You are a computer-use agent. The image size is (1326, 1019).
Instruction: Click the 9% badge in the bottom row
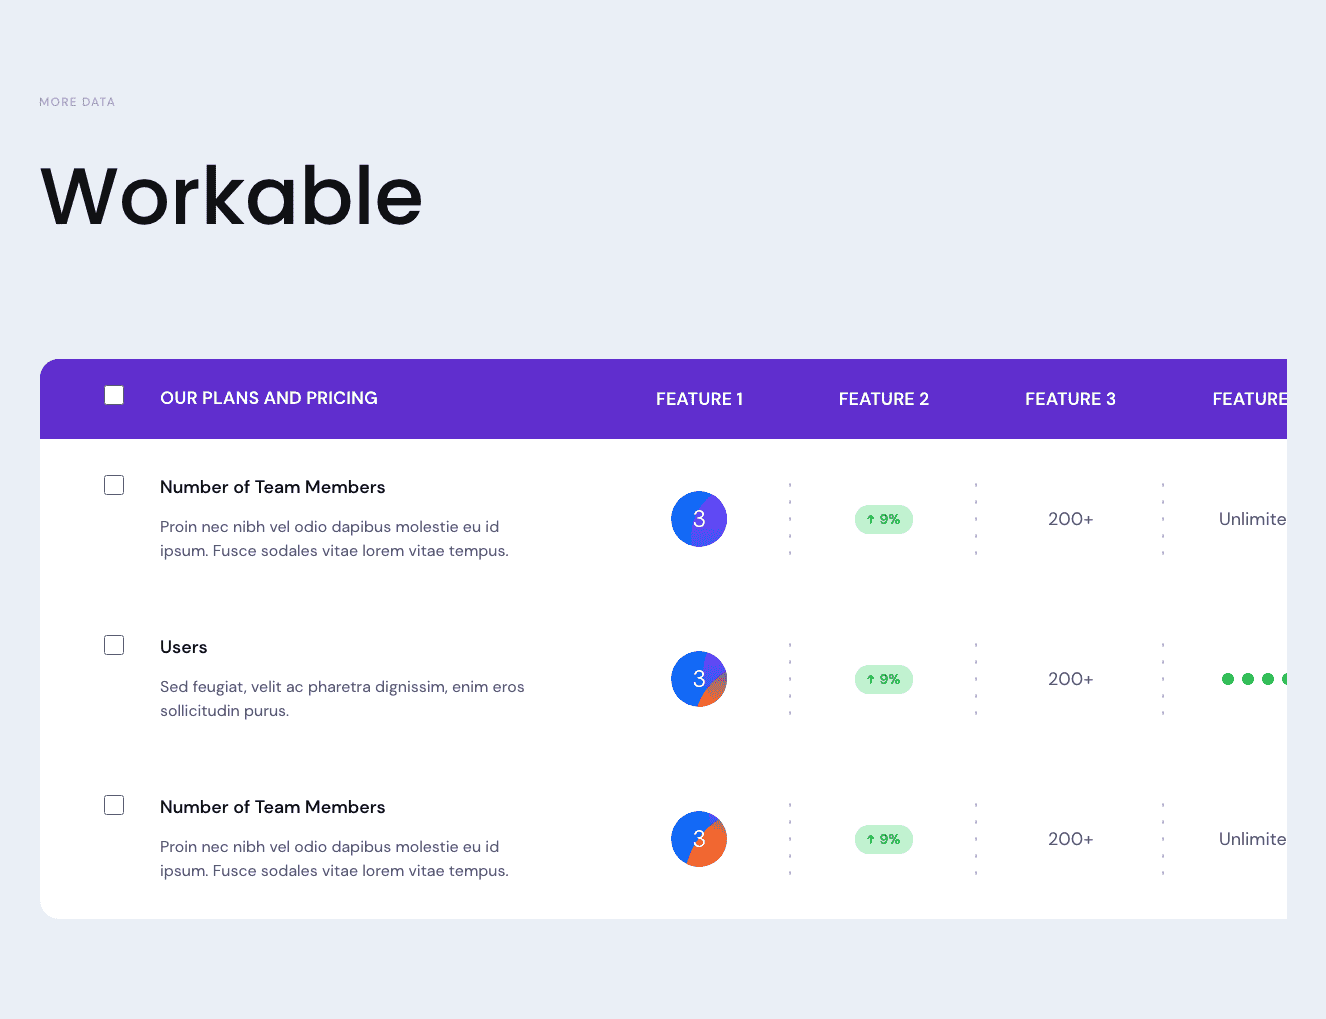pos(883,839)
